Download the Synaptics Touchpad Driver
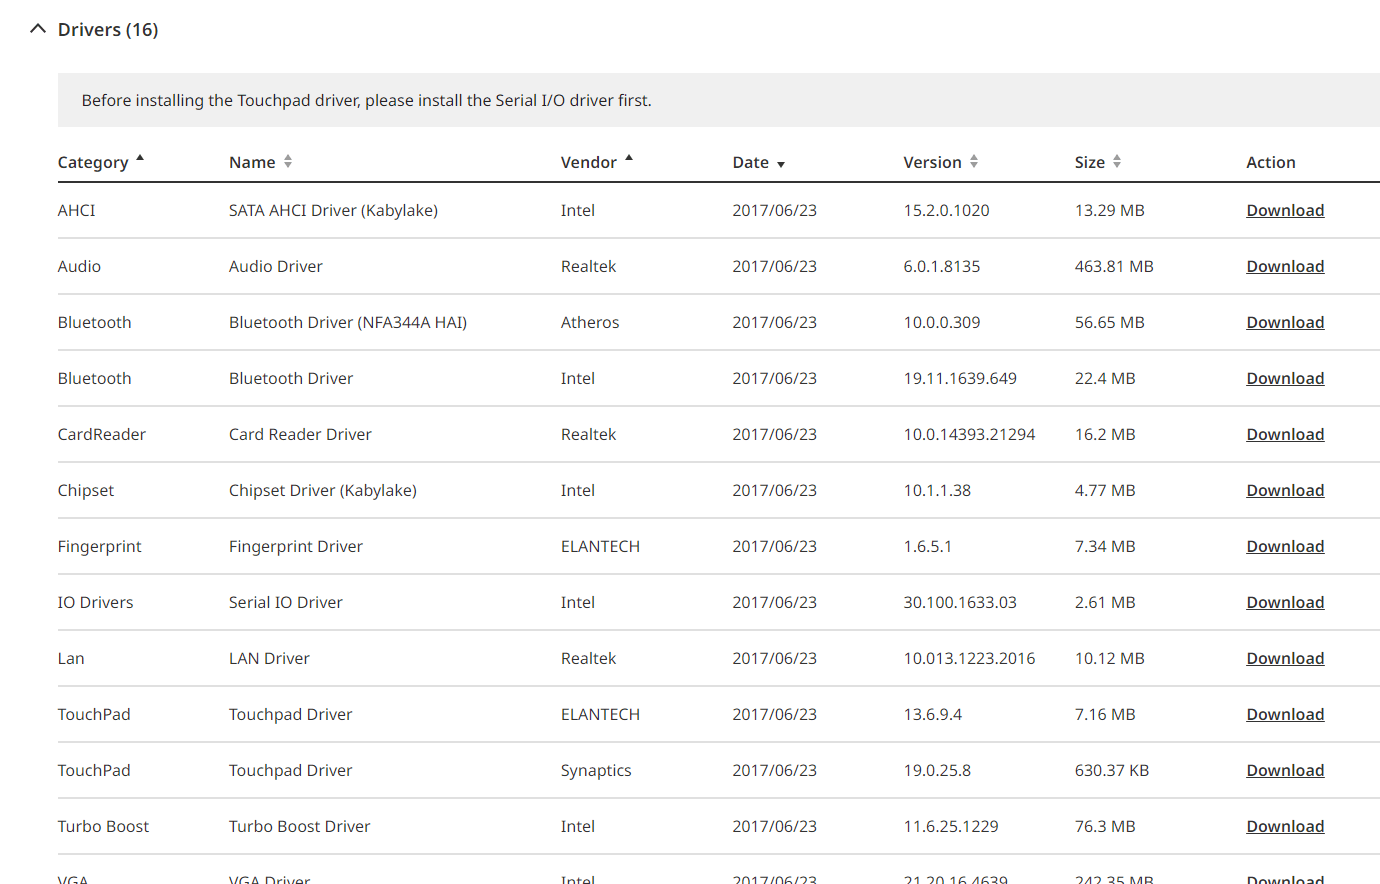The height and width of the screenshot is (884, 1380). pos(1285,770)
